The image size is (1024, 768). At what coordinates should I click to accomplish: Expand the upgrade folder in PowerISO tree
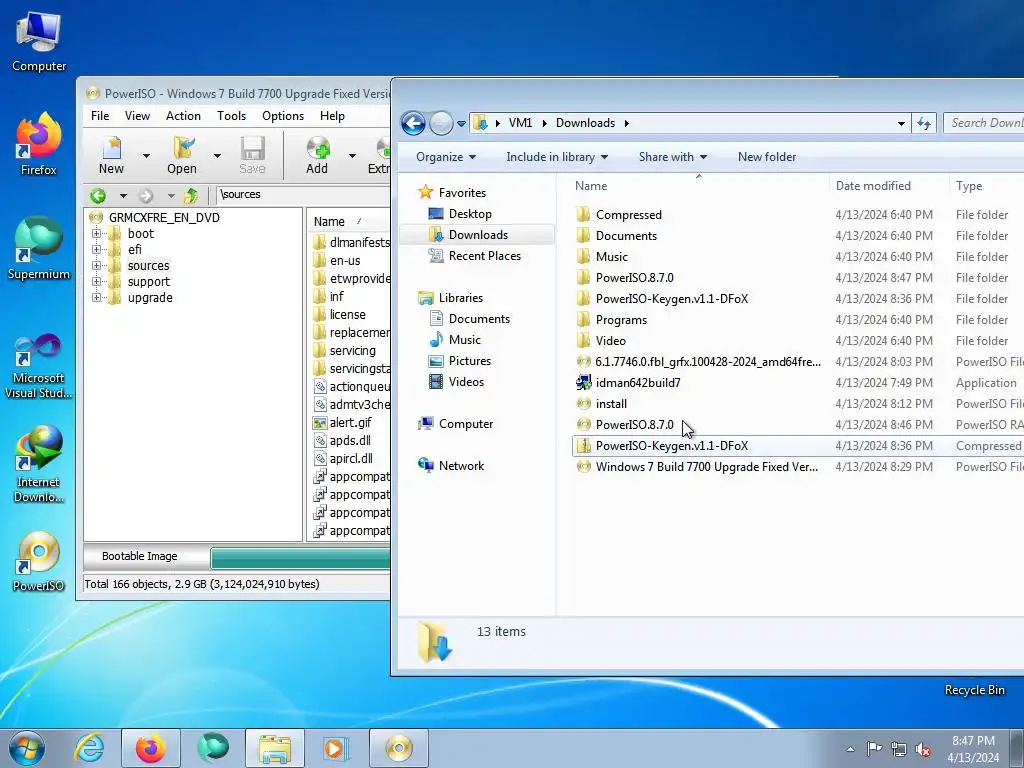tap(97, 298)
